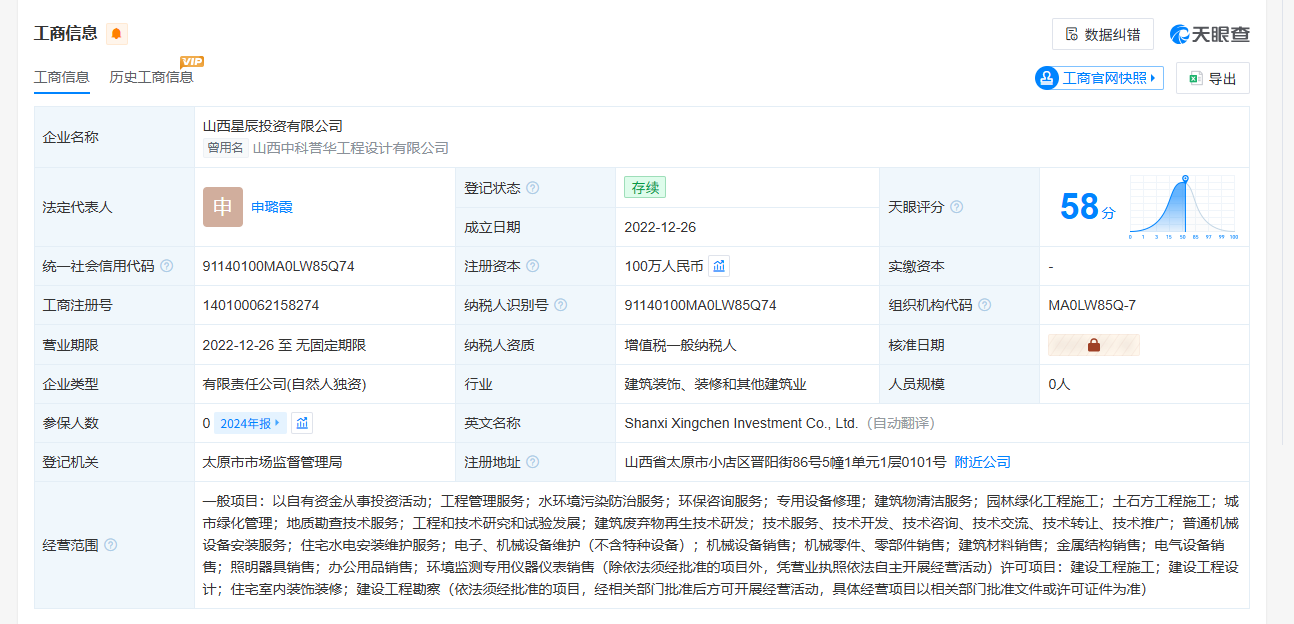Viewport: 1294px width, 624px height.
Task: Click the chart icon beside 100万人民币
Action: pyautogui.click(x=719, y=266)
